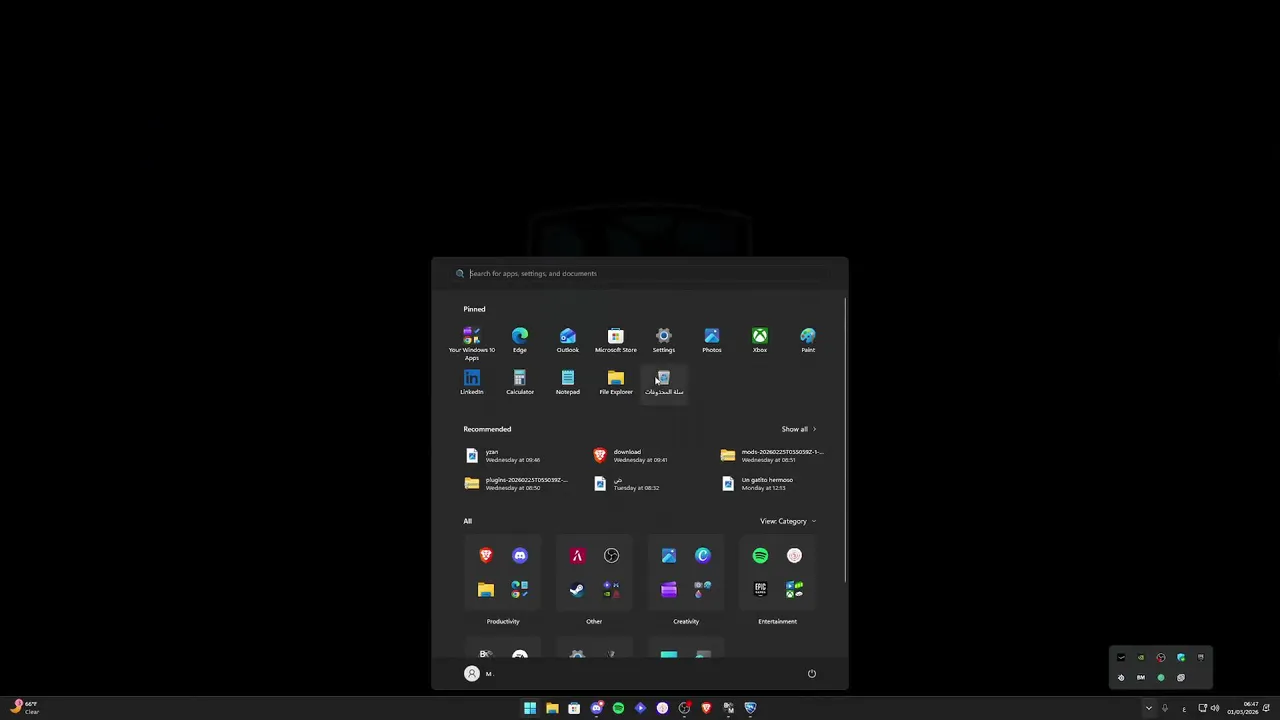Launch Discord in Productivity category
The image size is (1280, 720).
(x=520, y=555)
